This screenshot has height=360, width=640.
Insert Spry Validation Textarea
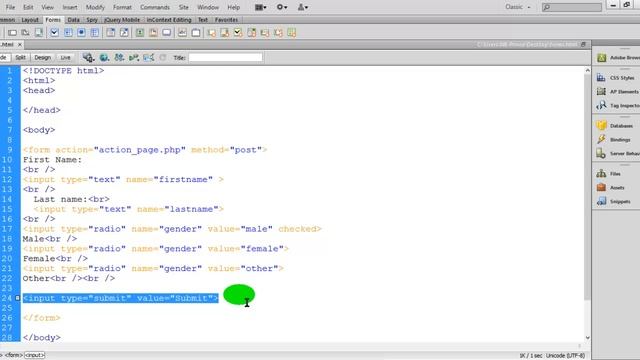coord(224,33)
